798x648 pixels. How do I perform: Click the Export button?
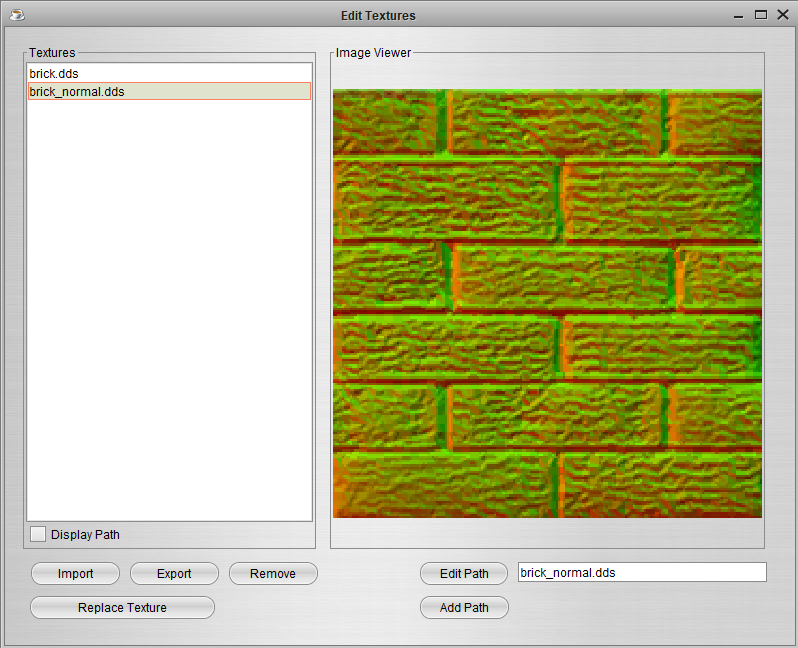[x=174, y=574]
